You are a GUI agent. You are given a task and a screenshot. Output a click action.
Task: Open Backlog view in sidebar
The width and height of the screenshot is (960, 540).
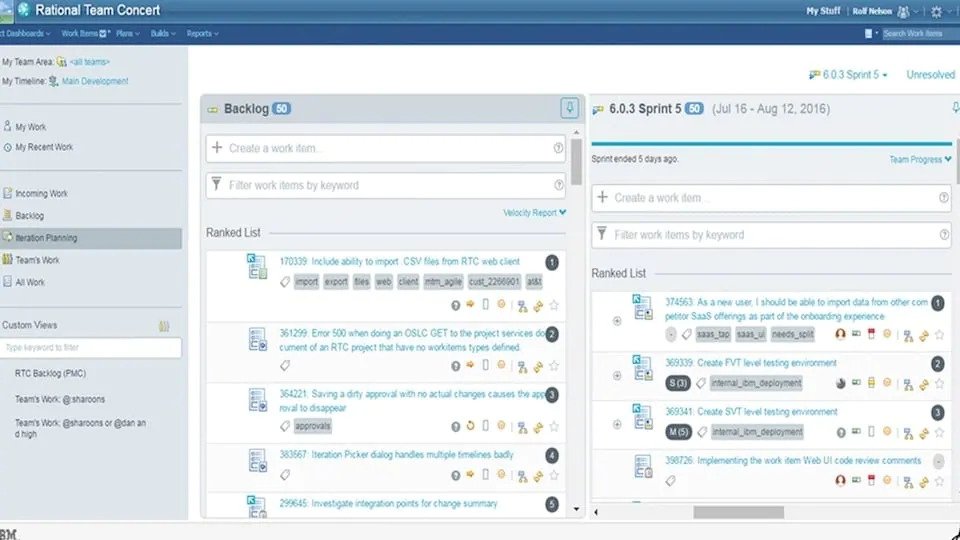click(x=29, y=216)
